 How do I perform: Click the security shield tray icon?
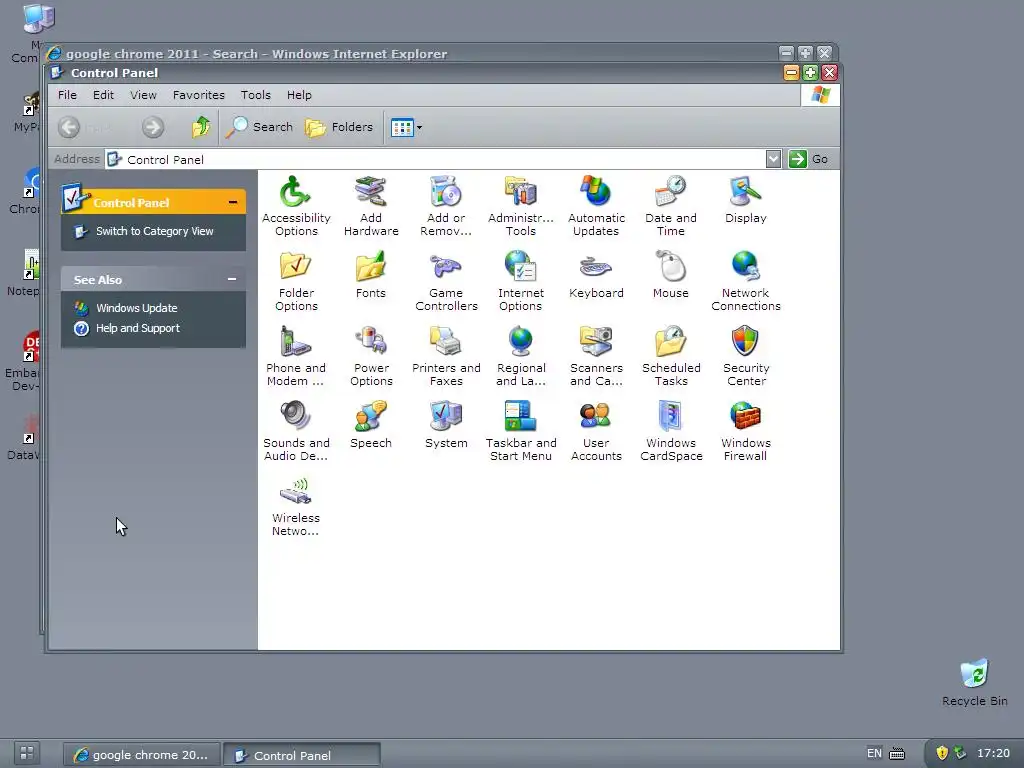coord(942,753)
